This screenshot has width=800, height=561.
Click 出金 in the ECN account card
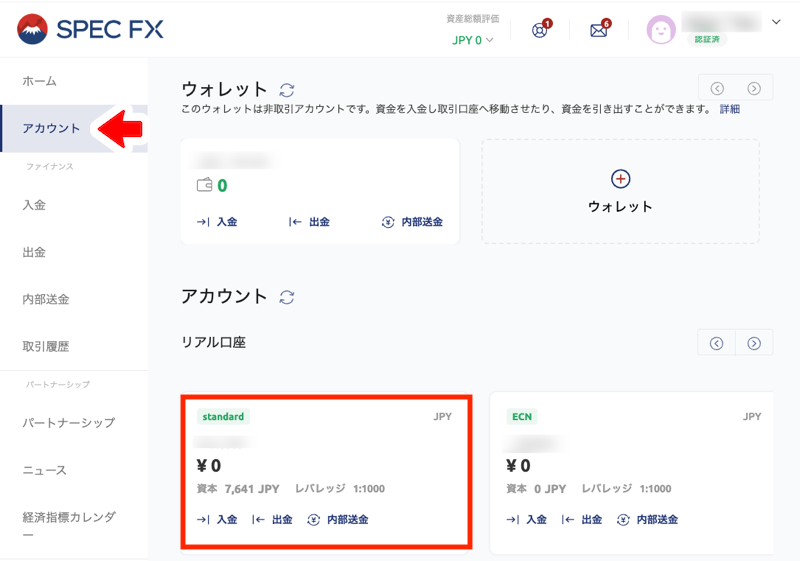[x=582, y=519]
